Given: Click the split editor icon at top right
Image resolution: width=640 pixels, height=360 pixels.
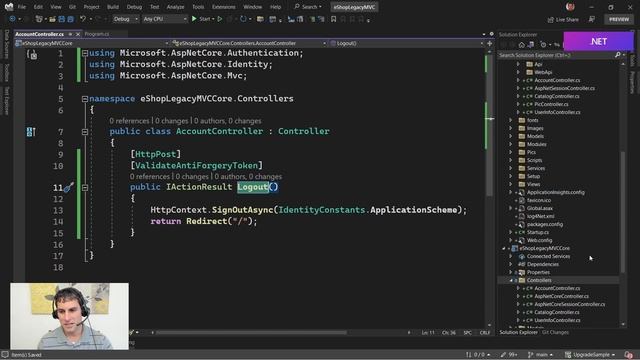Looking at the screenshot, I should 489,43.
